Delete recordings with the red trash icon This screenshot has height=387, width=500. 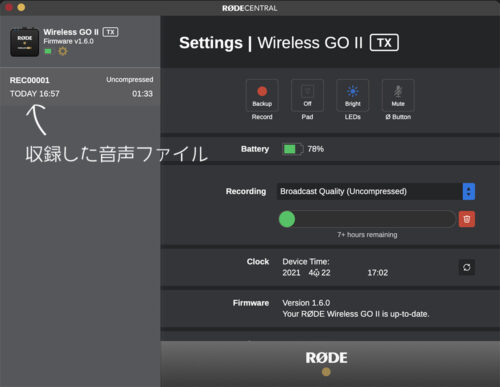(x=467, y=219)
